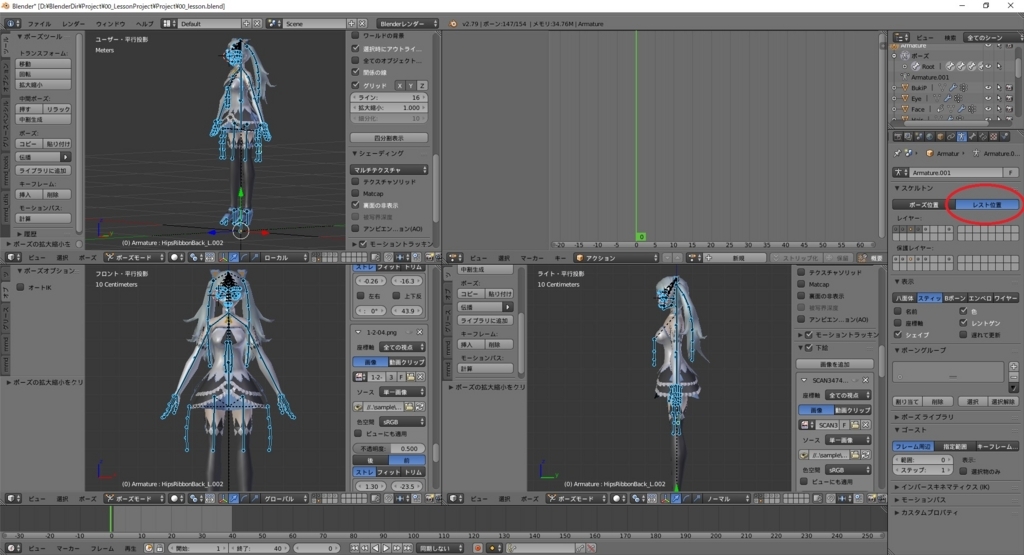
Task: Adjust the 拡大縮小 1.000 grid scale field
Action: click(389, 108)
